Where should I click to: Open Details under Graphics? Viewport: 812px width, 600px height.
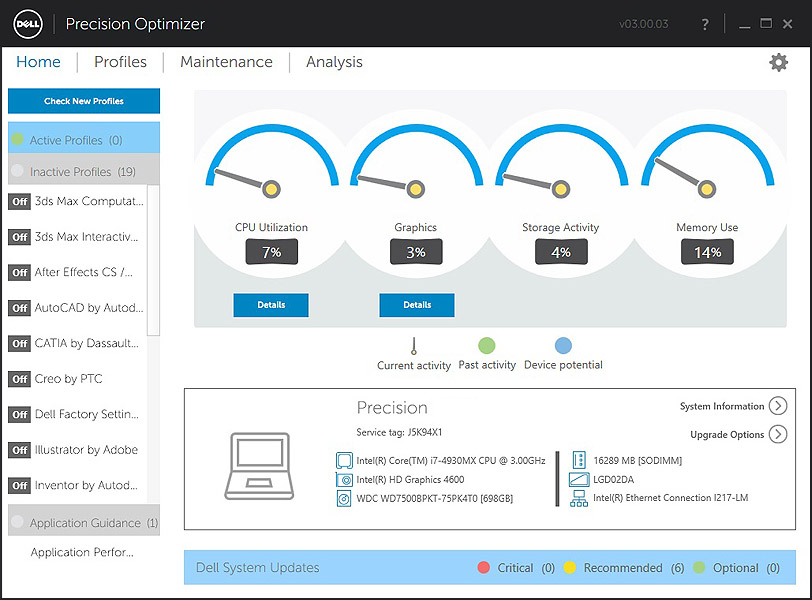point(417,305)
